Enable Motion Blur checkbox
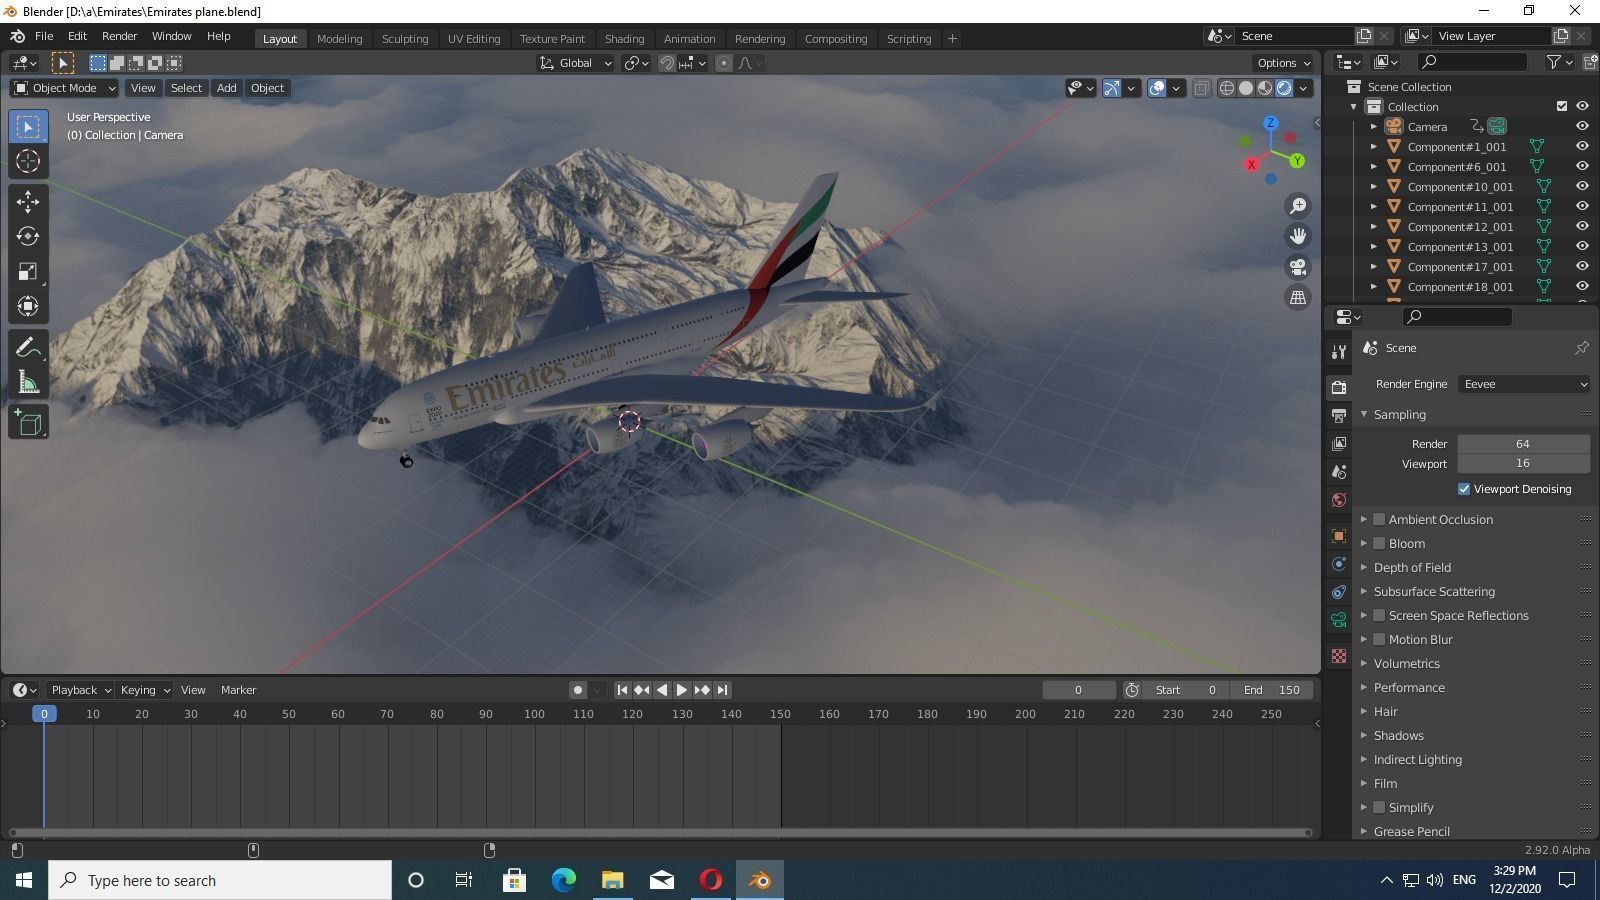Viewport: 1600px width, 900px height. click(x=1379, y=639)
